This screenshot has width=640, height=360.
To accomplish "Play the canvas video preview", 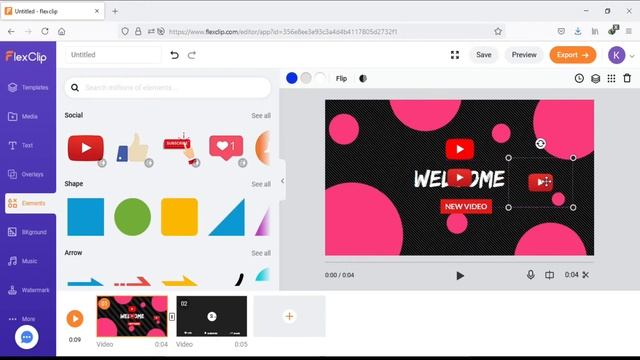I will (460, 276).
